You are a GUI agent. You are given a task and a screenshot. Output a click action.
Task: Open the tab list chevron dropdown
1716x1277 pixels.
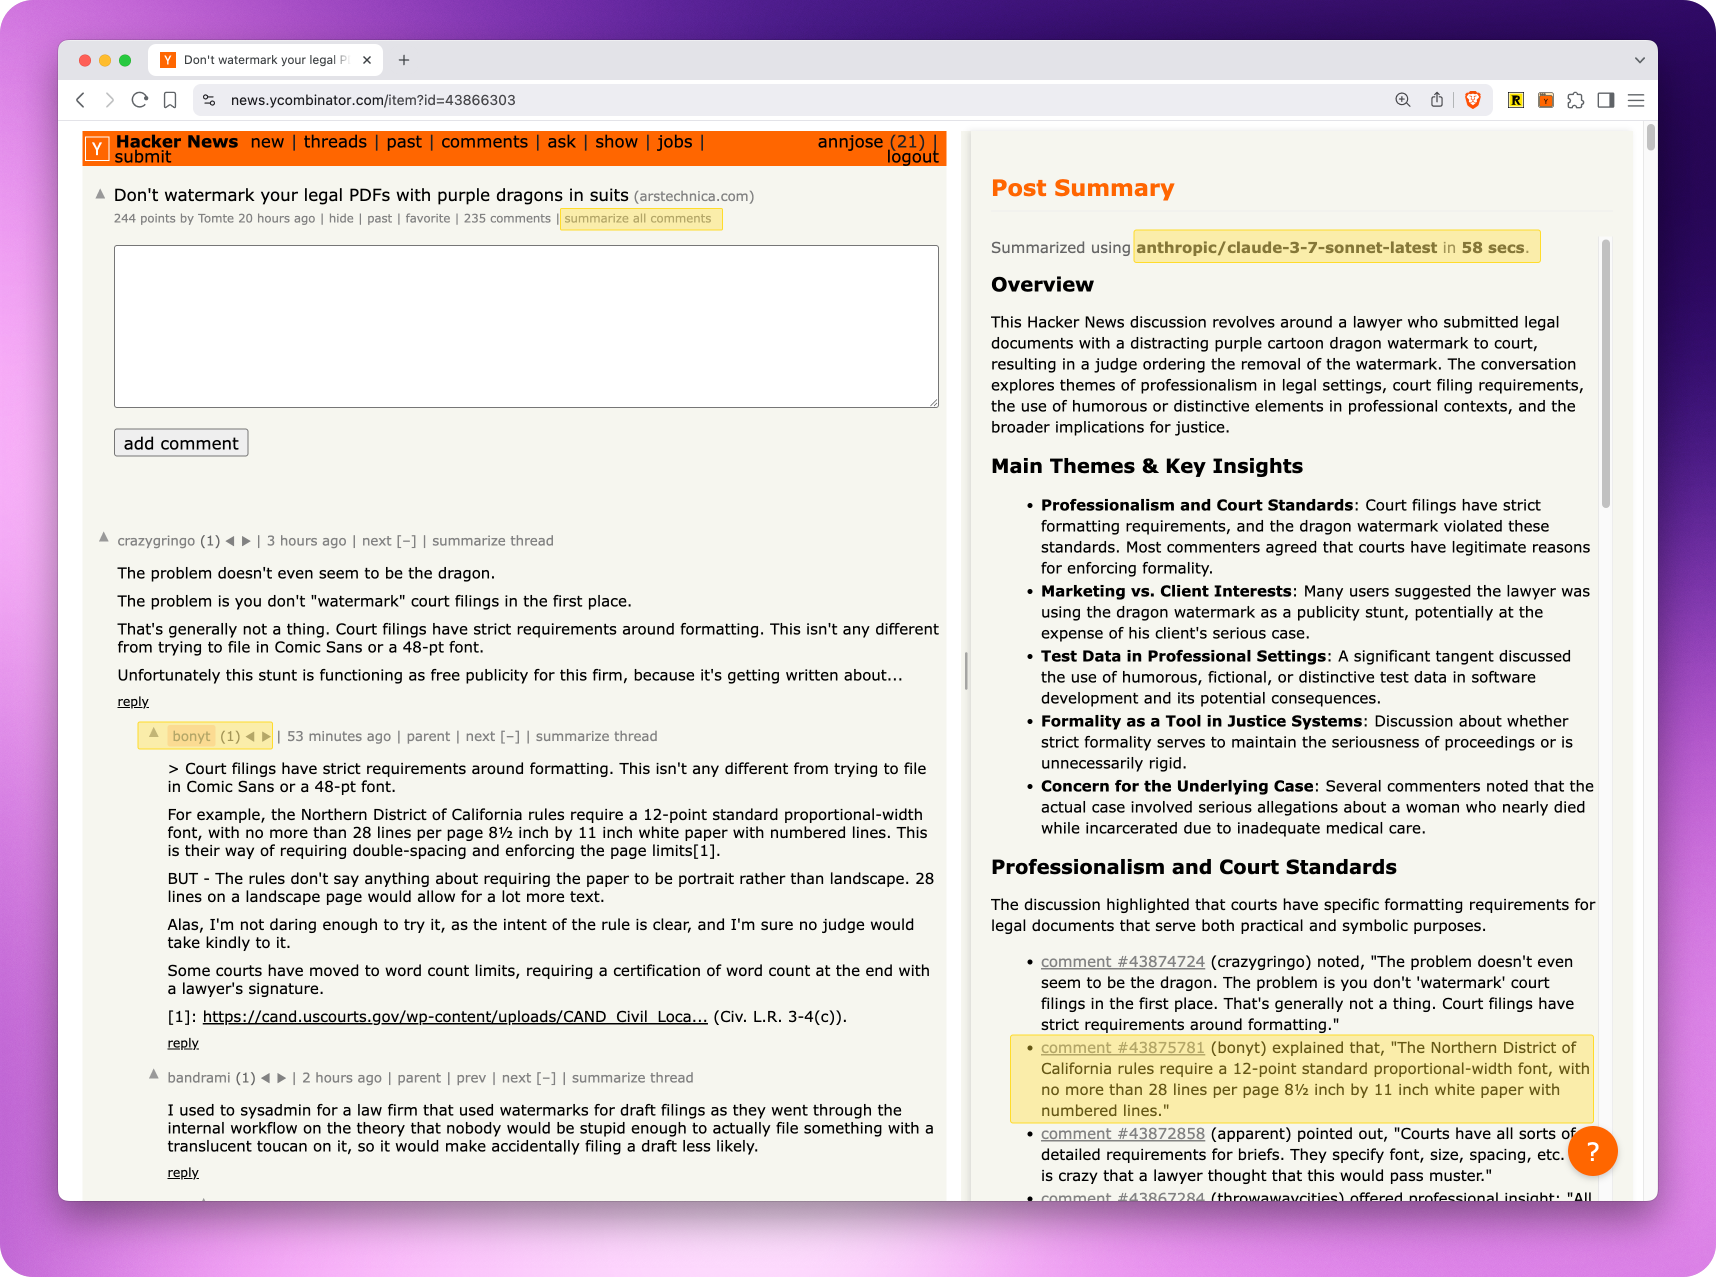tap(1639, 60)
